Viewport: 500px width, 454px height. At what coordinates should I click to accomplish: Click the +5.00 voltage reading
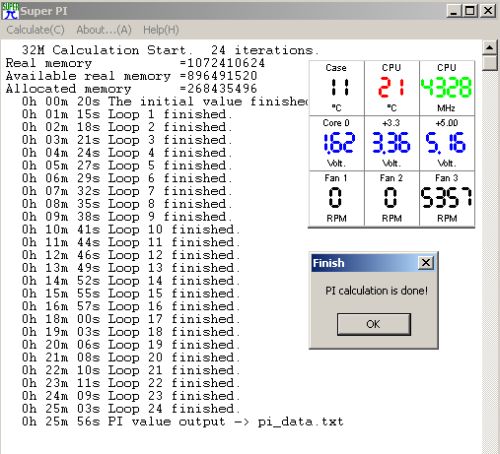pos(445,143)
